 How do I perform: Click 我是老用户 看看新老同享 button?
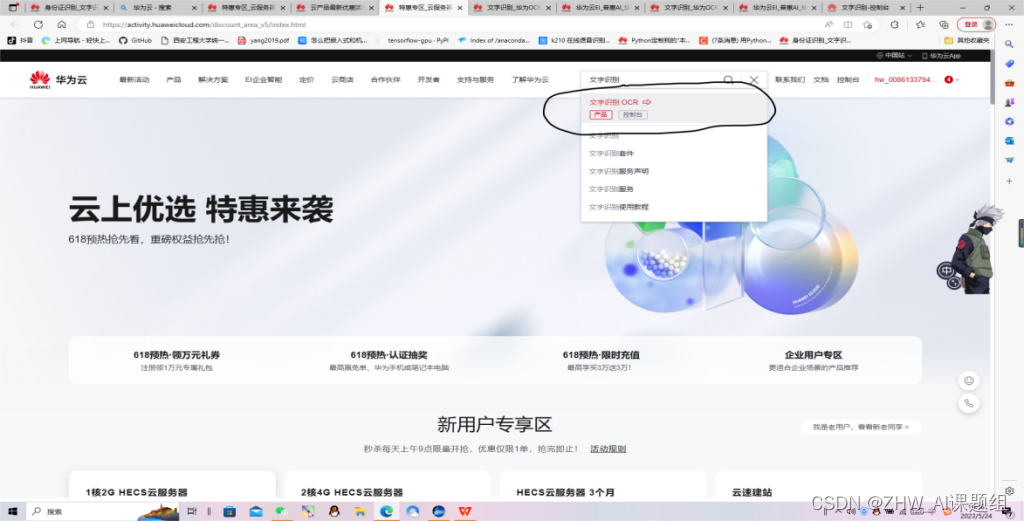(x=861, y=427)
